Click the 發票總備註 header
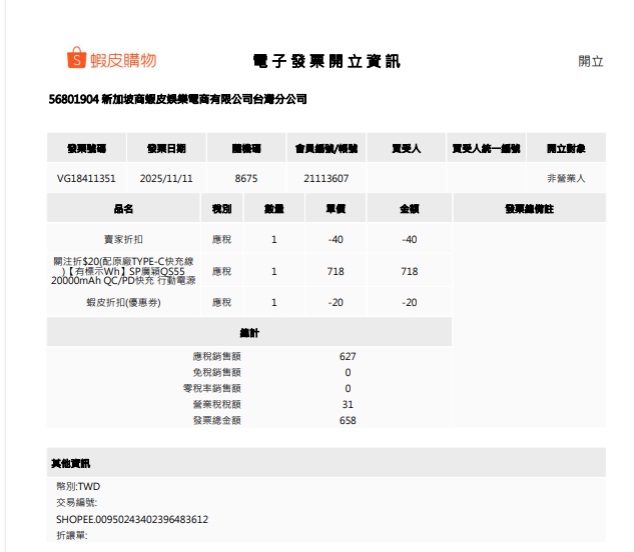 (529, 209)
